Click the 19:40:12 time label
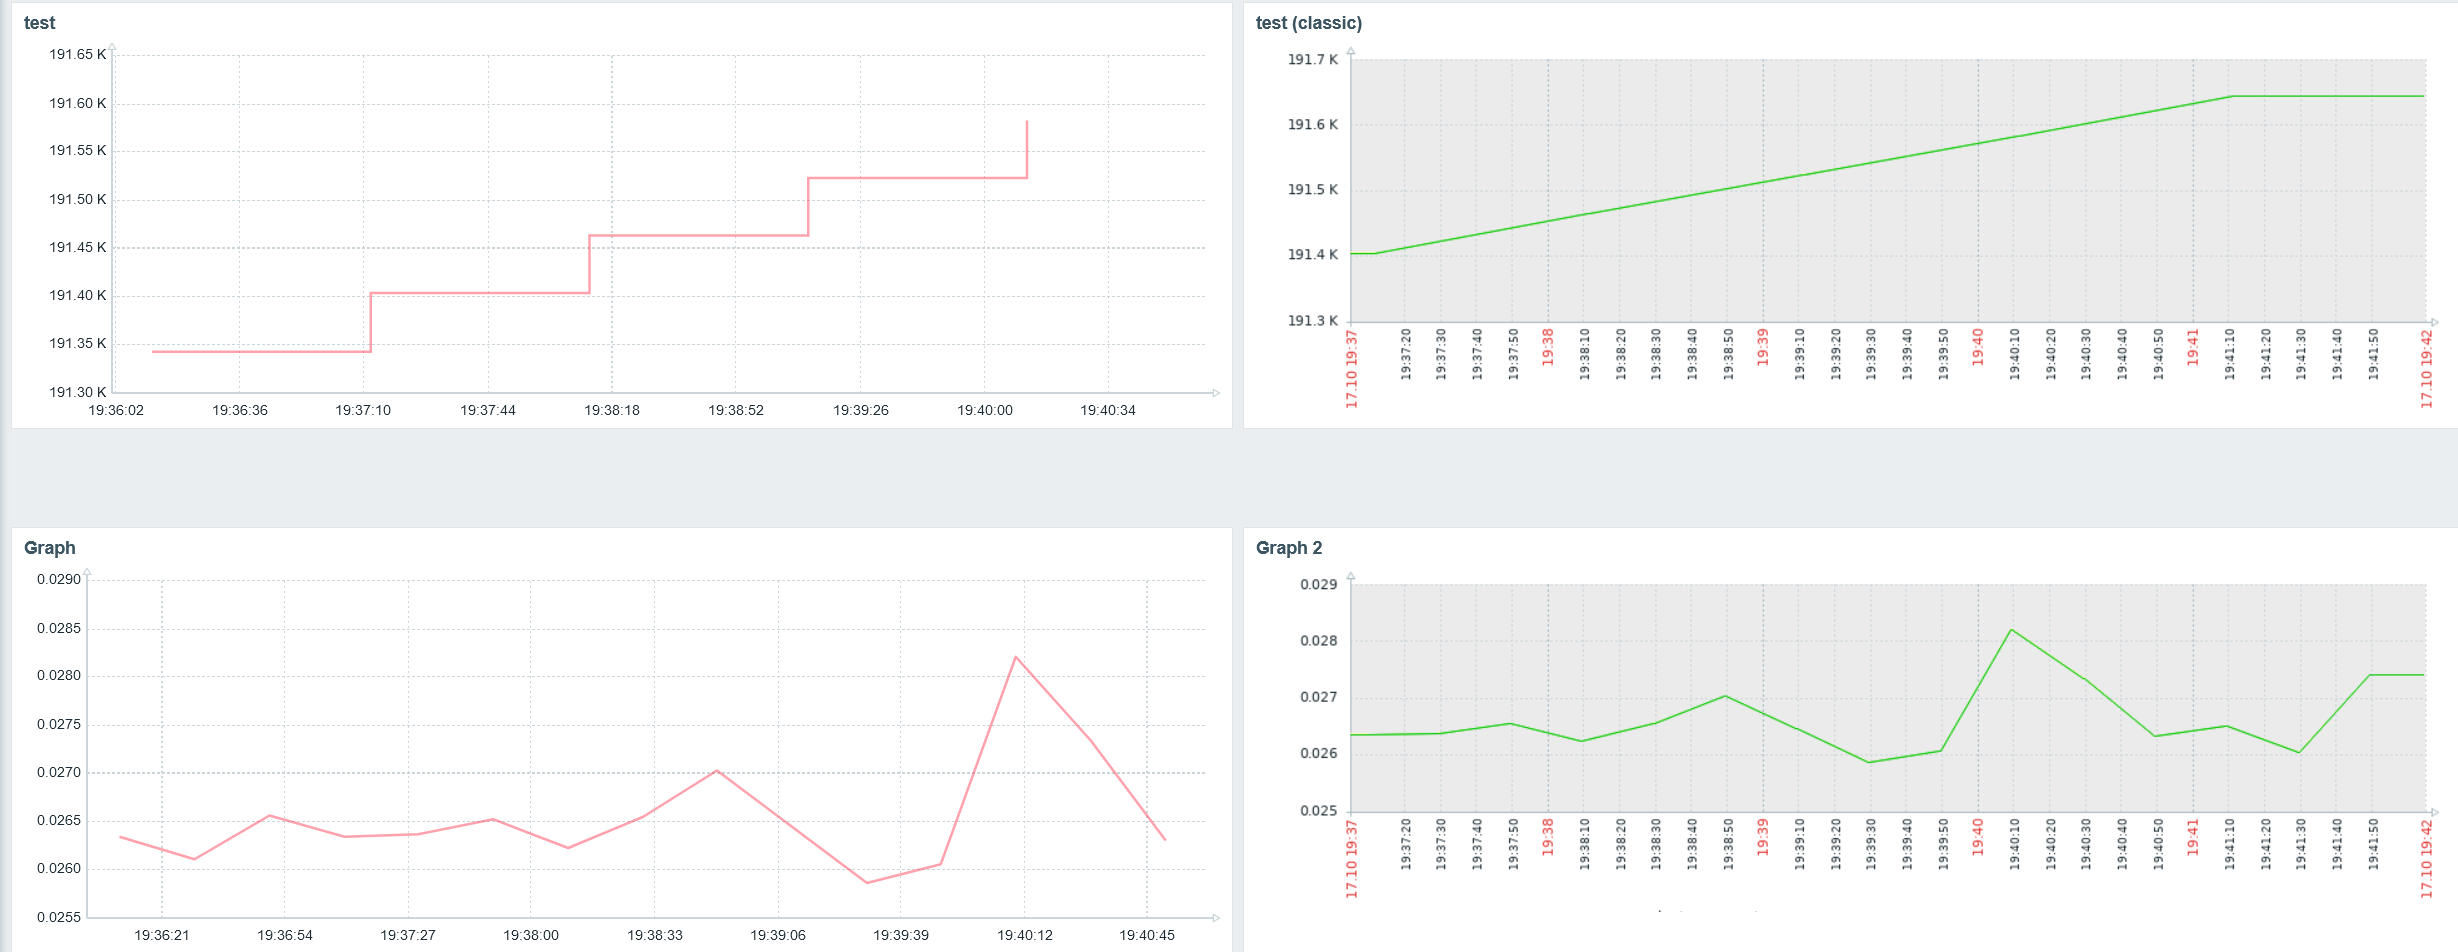 (x=1025, y=935)
